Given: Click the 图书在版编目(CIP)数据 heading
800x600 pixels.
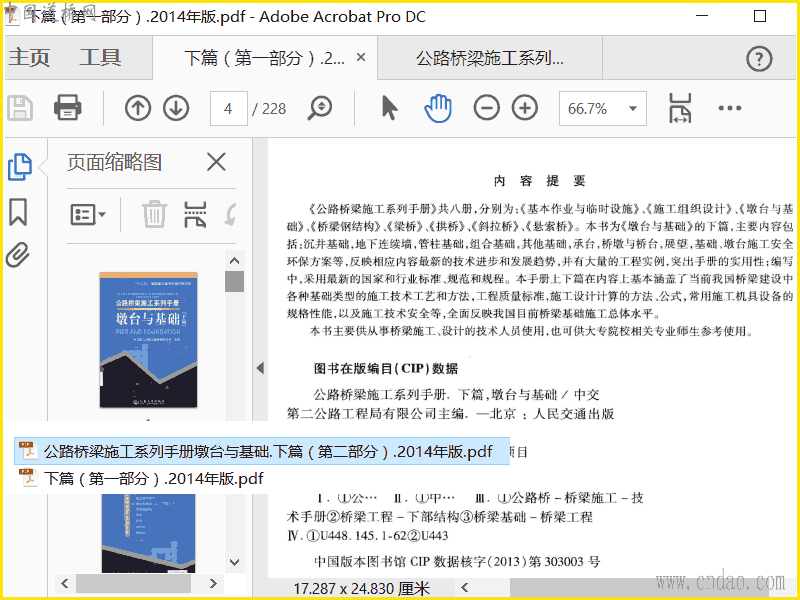Looking at the screenshot, I should pyautogui.click(x=386, y=368).
